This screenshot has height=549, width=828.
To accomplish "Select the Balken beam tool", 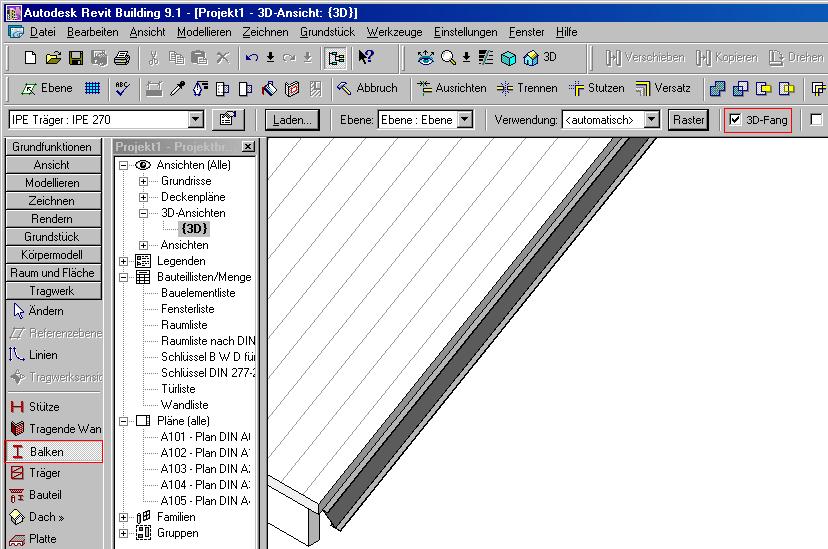I will click(x=54, y=452).
